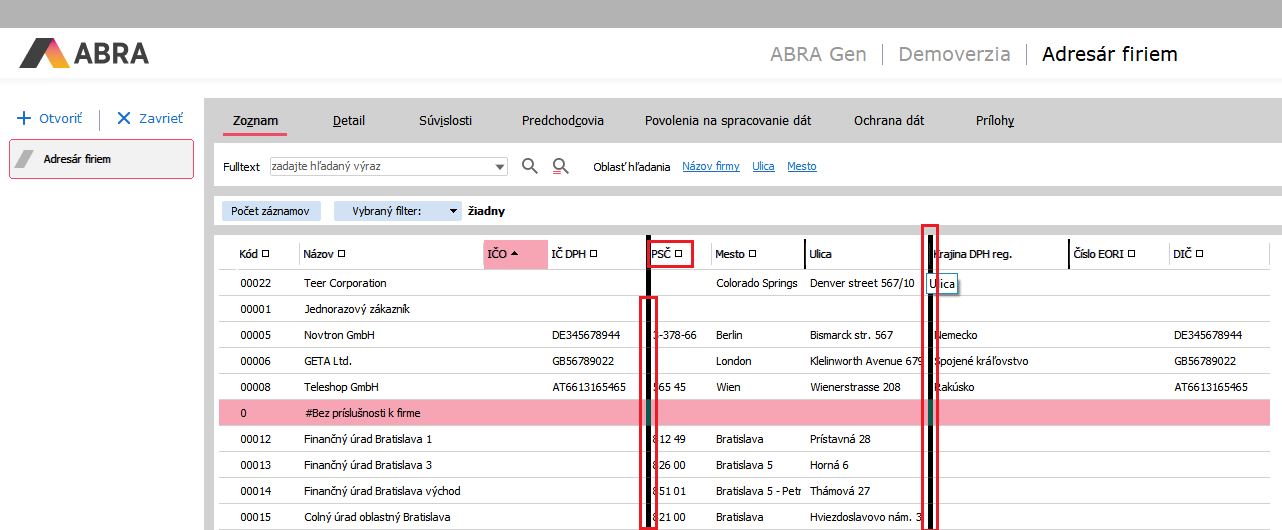
Task: Click the Mesto search area link
Action: coord(801,166)
